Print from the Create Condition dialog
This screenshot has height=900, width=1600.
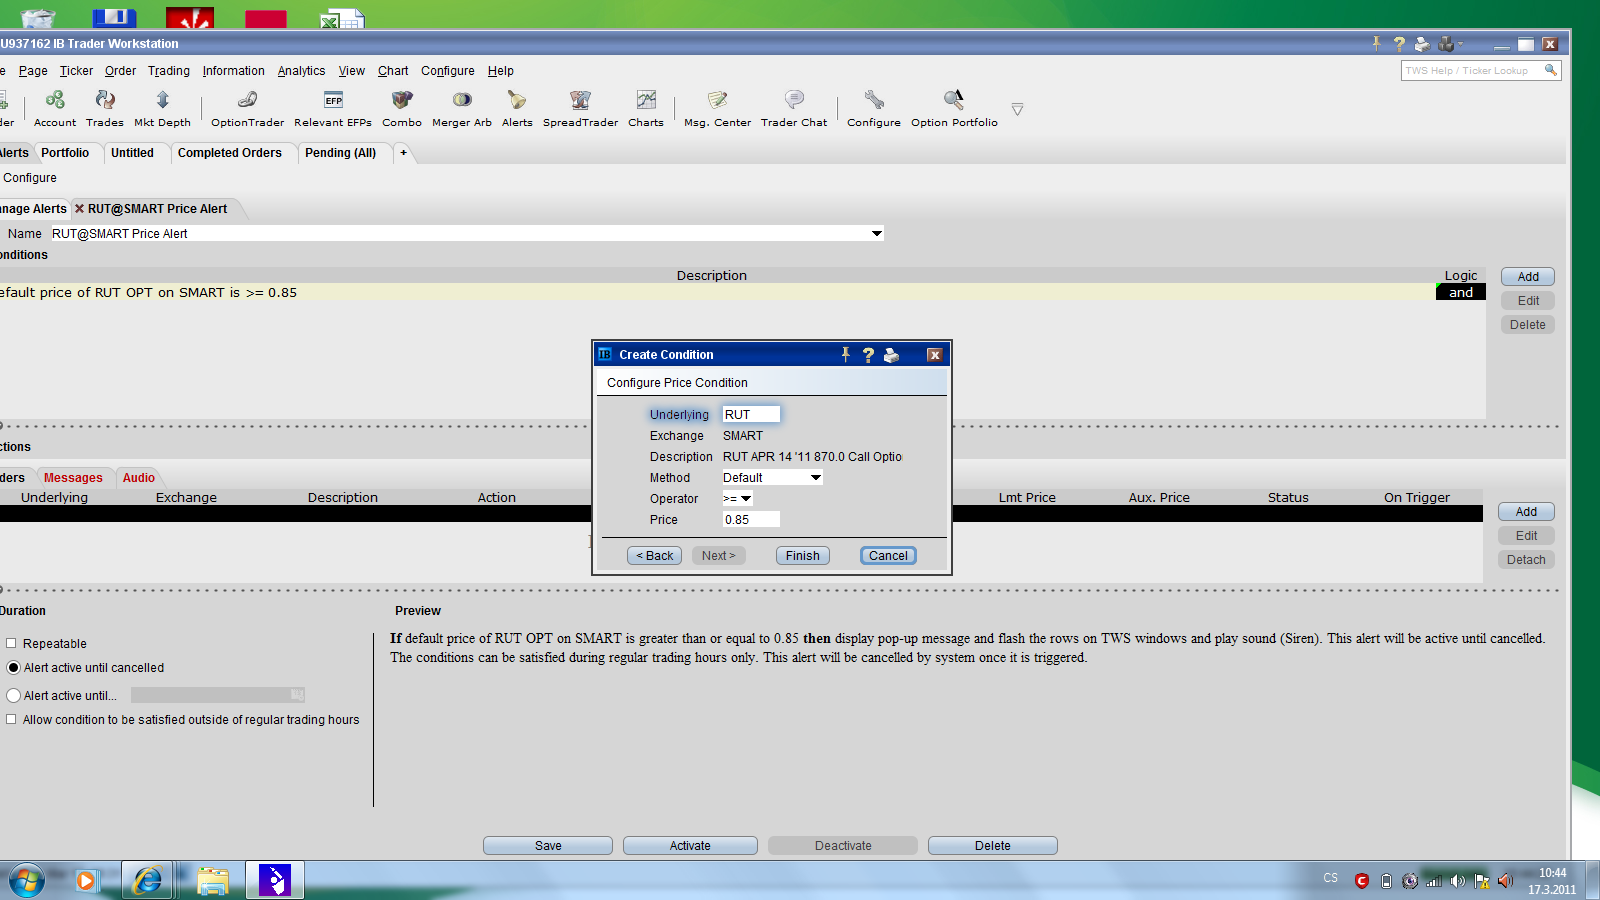click(x=891, y=355)
